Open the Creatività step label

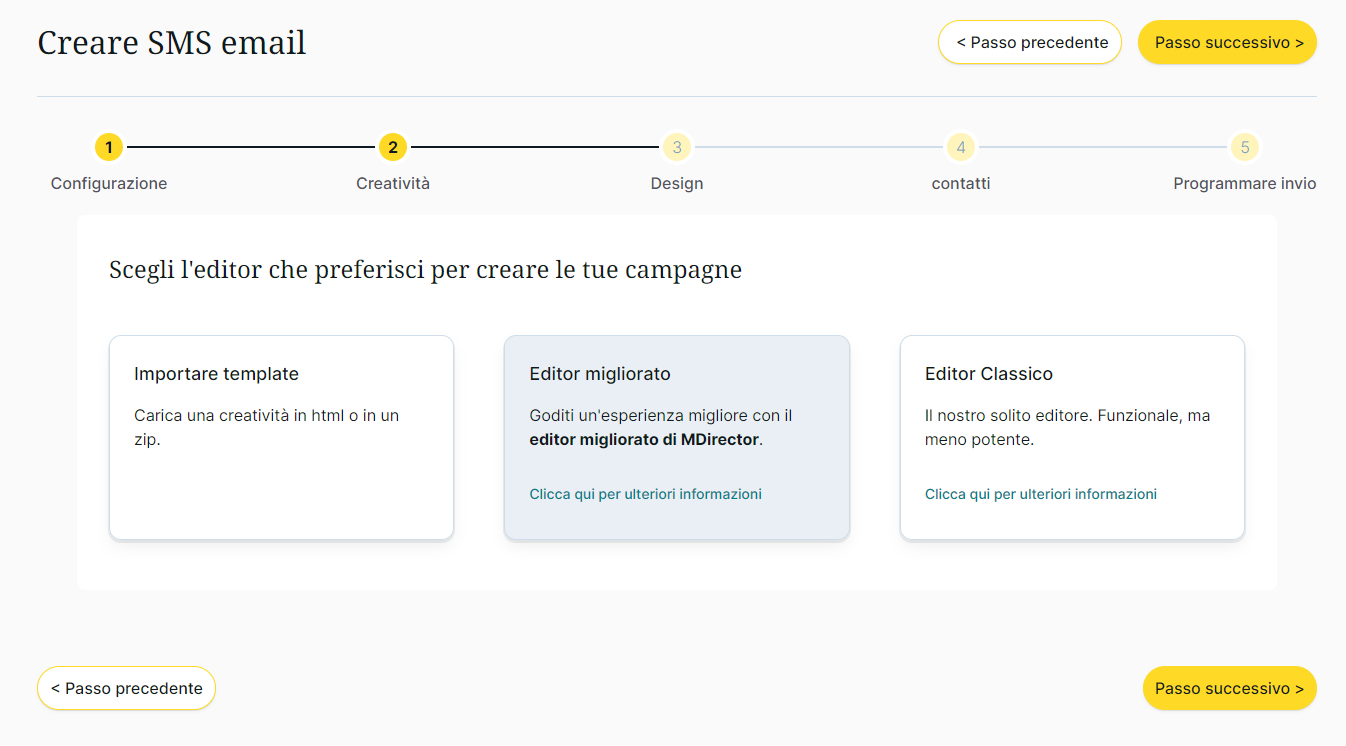pyautogui.click(x=393, y=184)
